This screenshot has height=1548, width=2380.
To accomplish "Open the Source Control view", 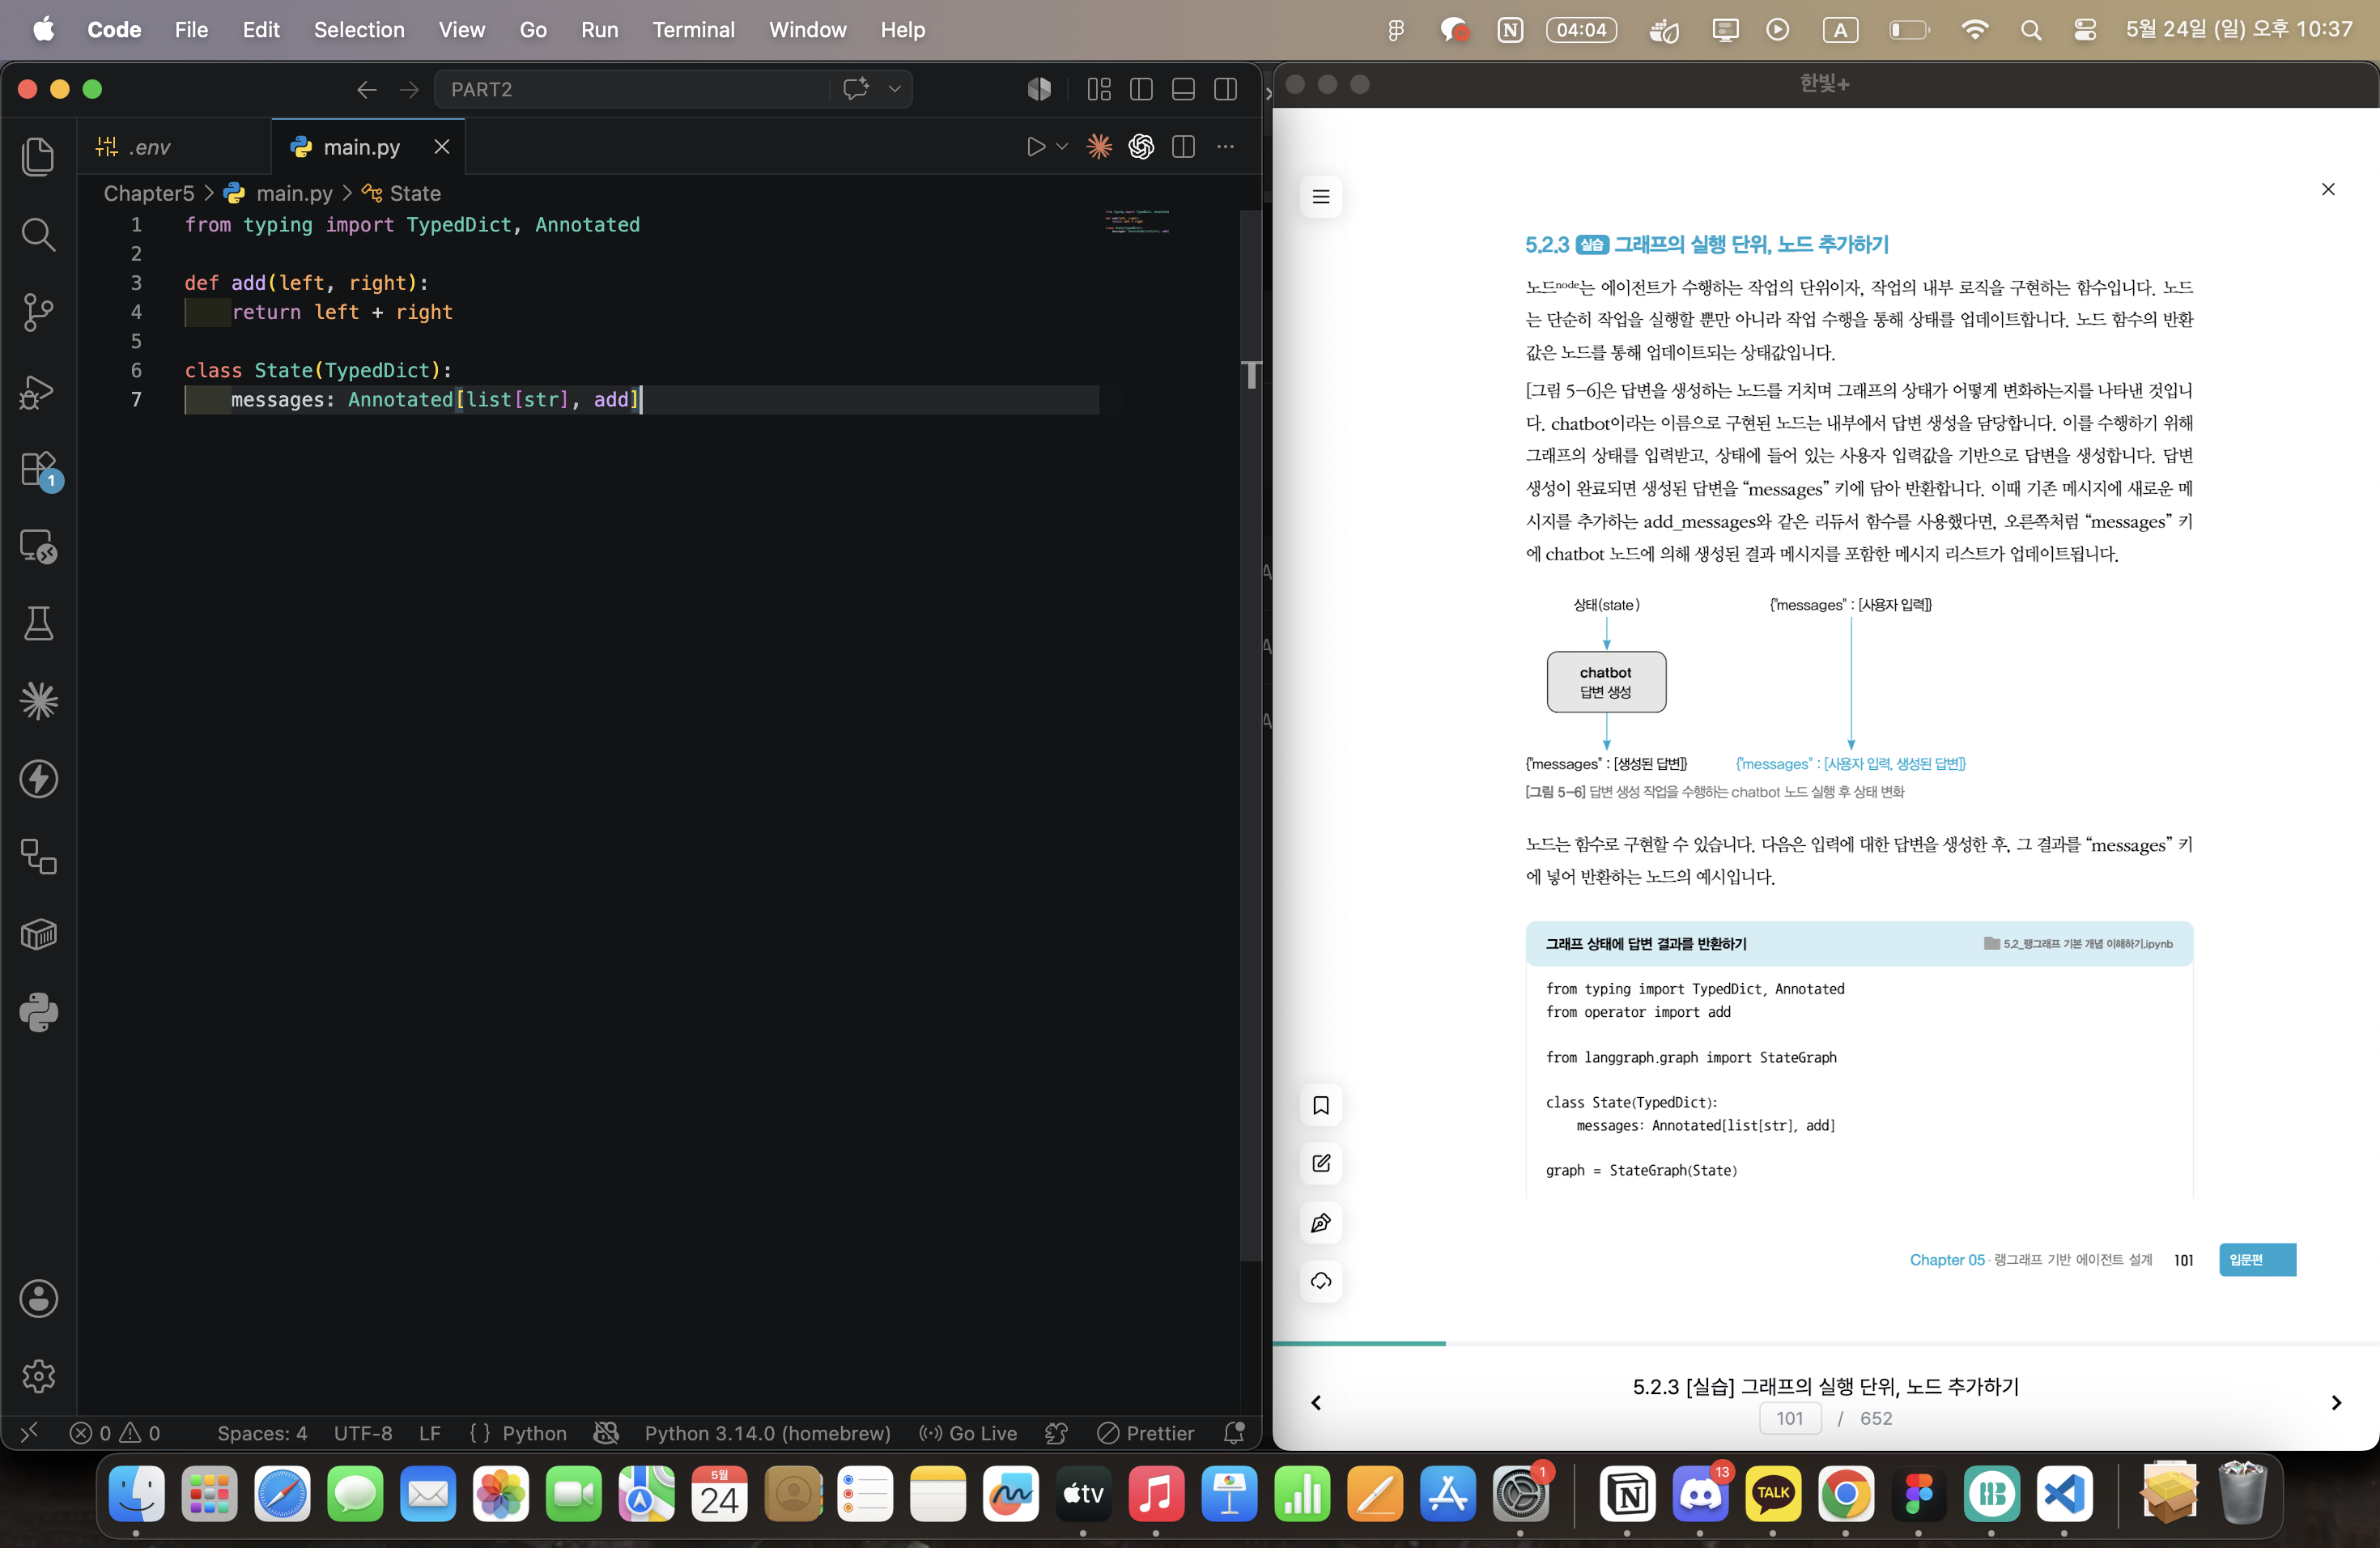I will [x=38, y=312].
